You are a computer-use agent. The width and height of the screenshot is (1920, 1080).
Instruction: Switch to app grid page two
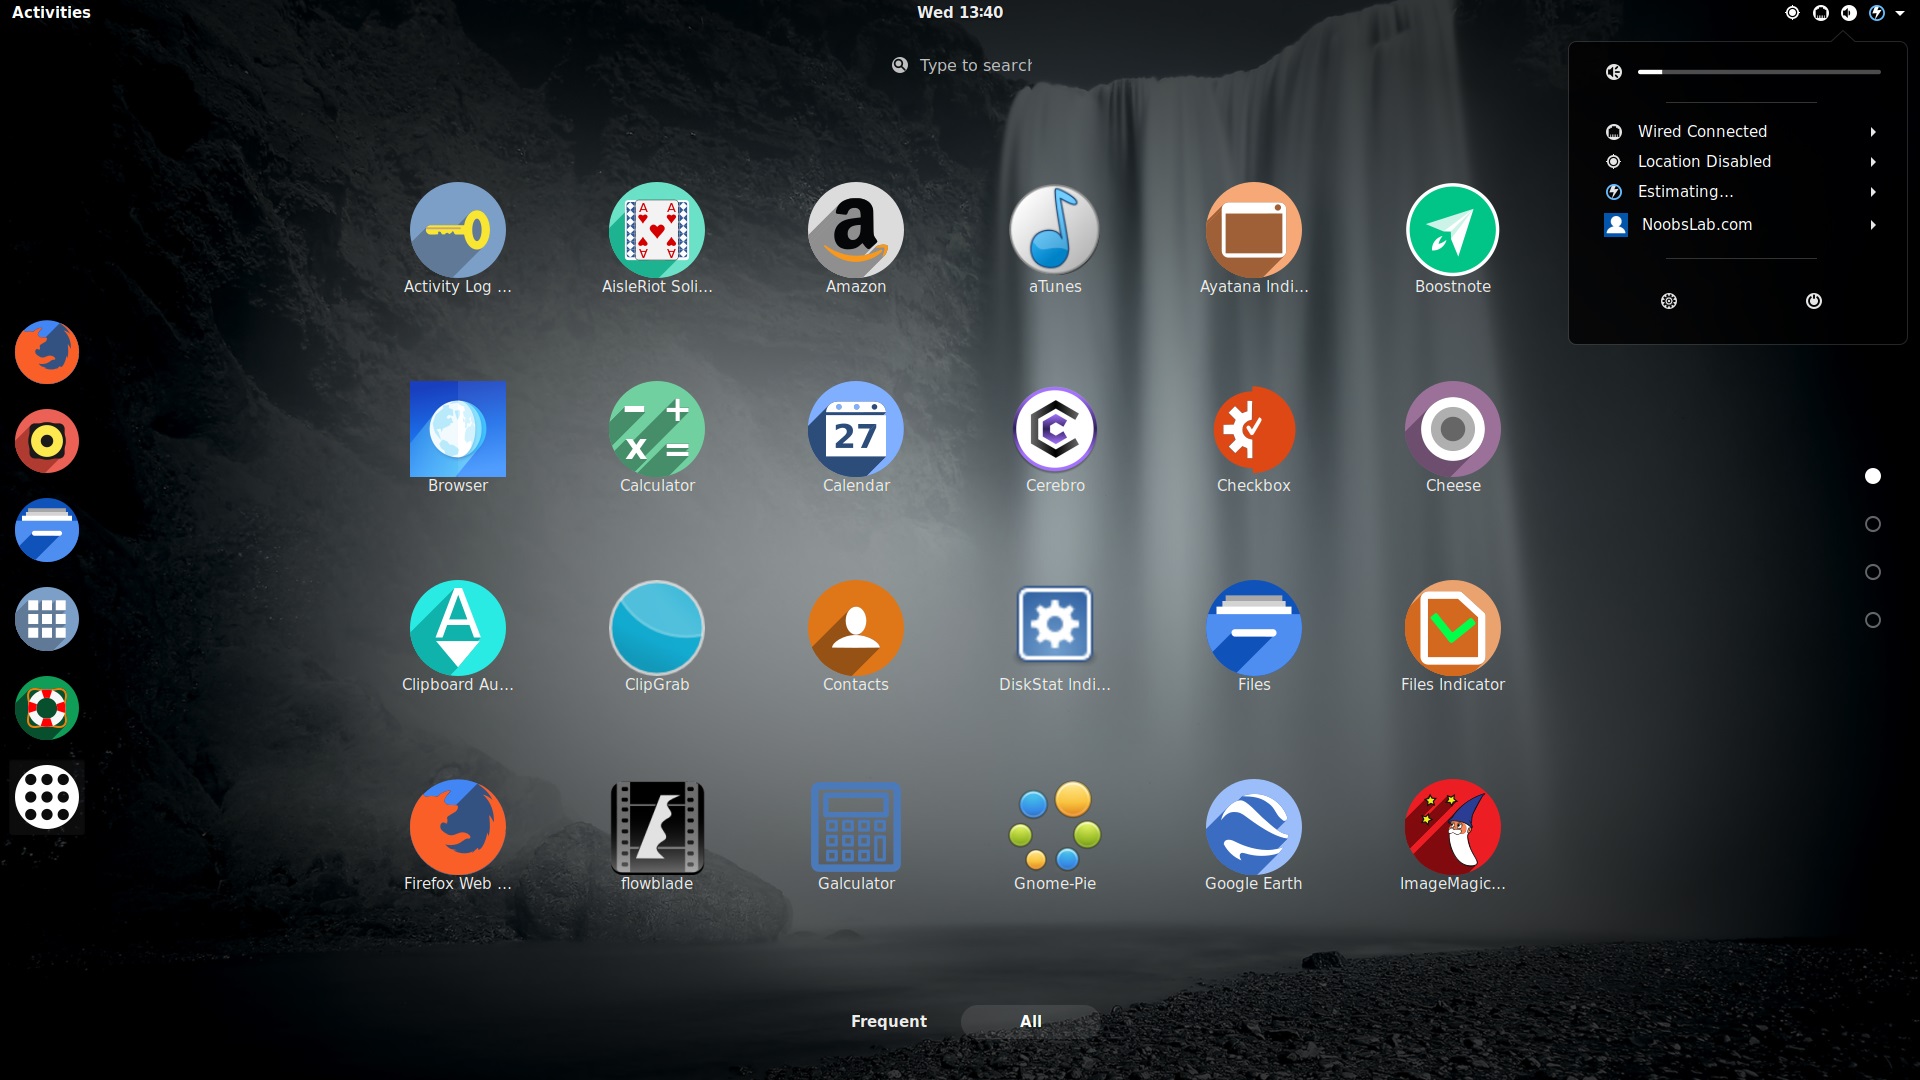[x=1873, y=524]
